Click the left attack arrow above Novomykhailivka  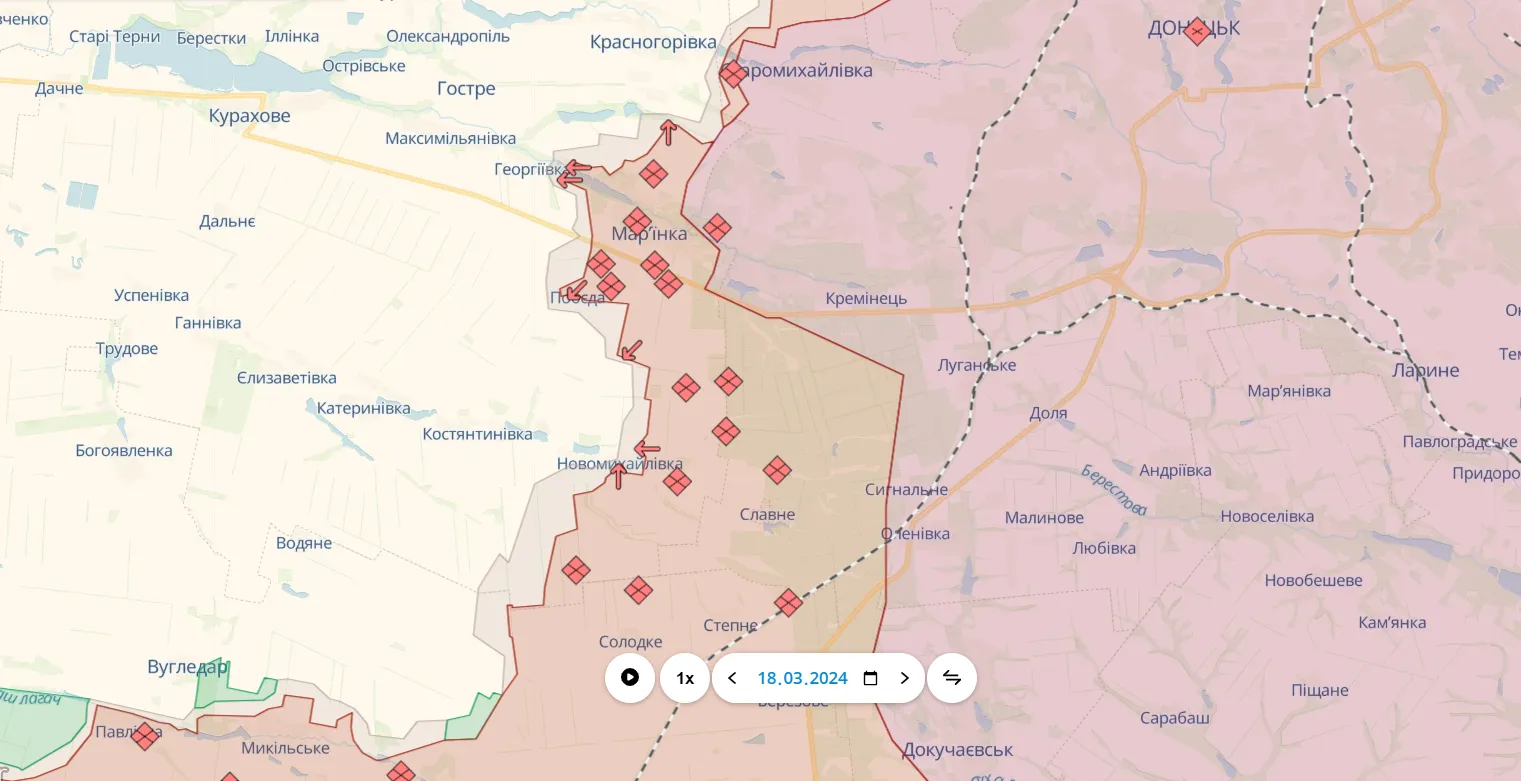[x=647, y=449]
